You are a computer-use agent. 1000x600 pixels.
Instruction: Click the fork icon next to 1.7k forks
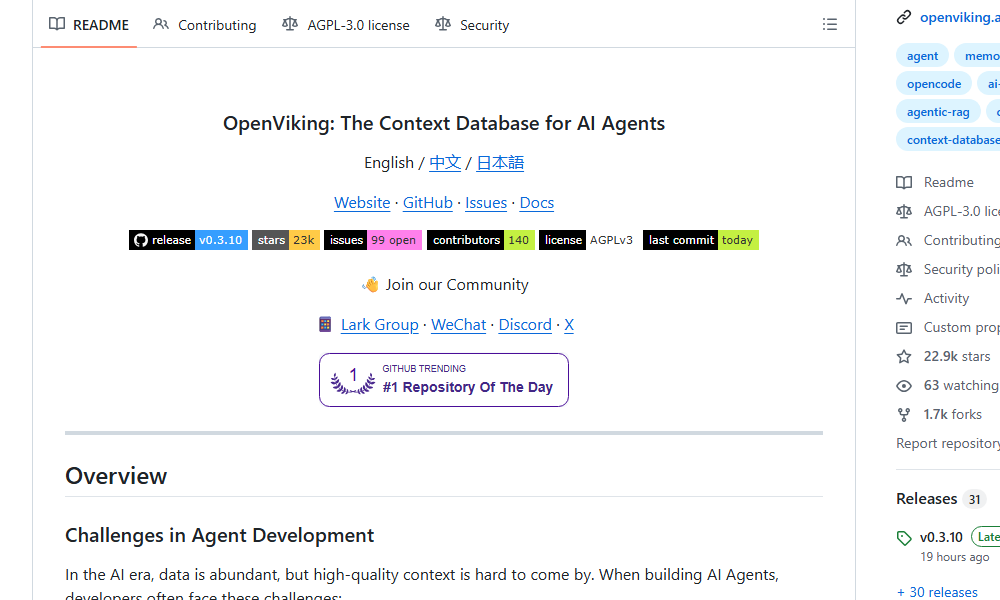[906, 414]
